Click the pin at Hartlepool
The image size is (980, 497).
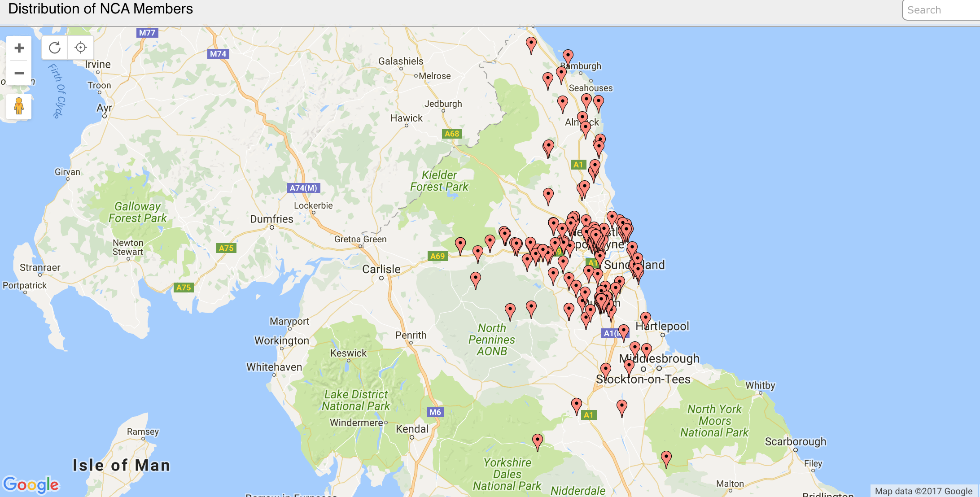[x=646, y=320]
